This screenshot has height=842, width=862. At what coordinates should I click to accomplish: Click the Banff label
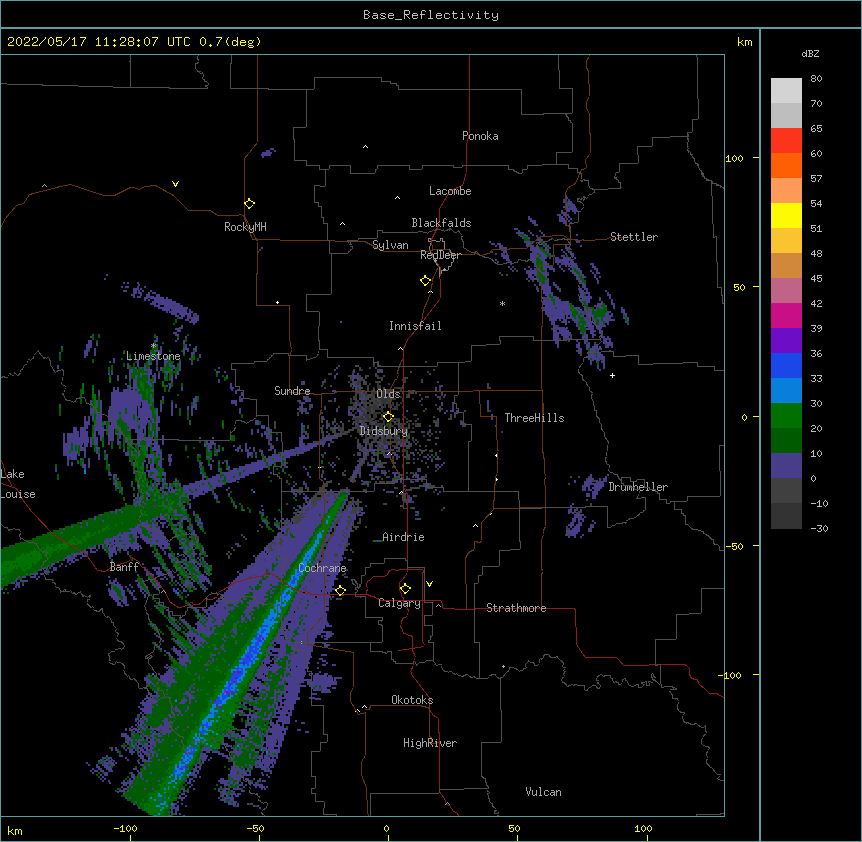[x=124, y=567]
